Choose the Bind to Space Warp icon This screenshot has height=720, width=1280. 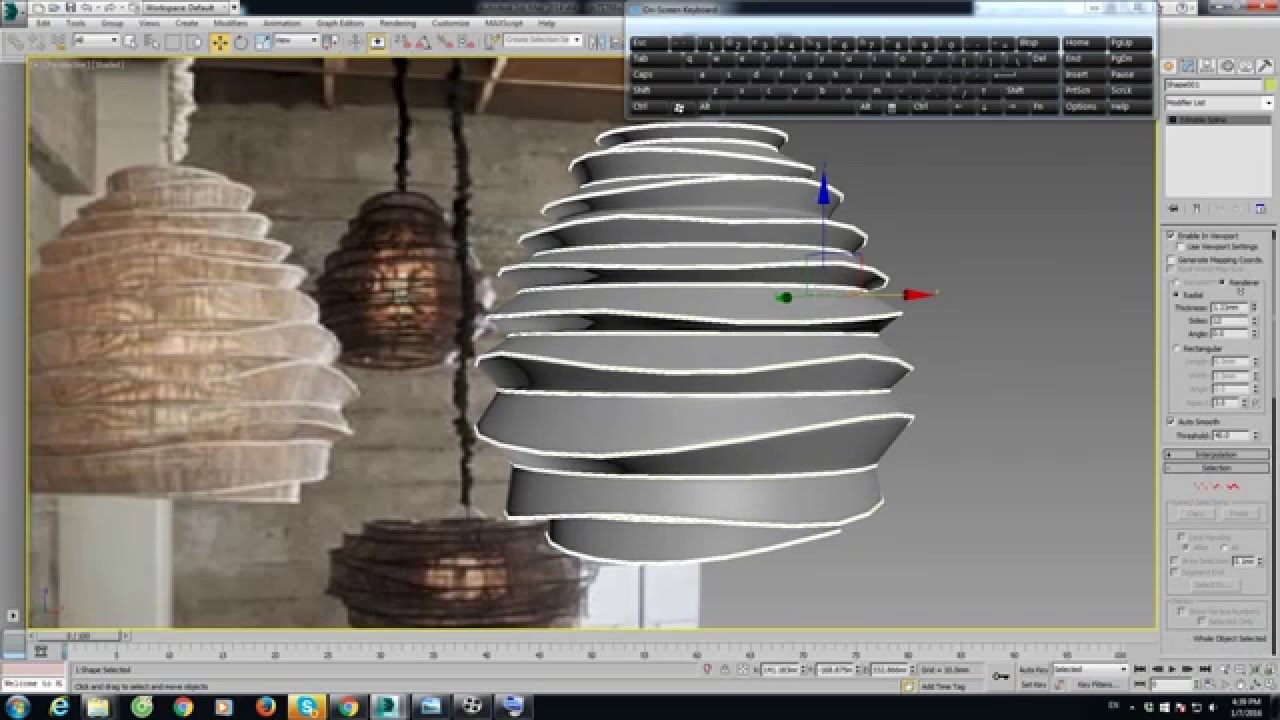point(58,42)
